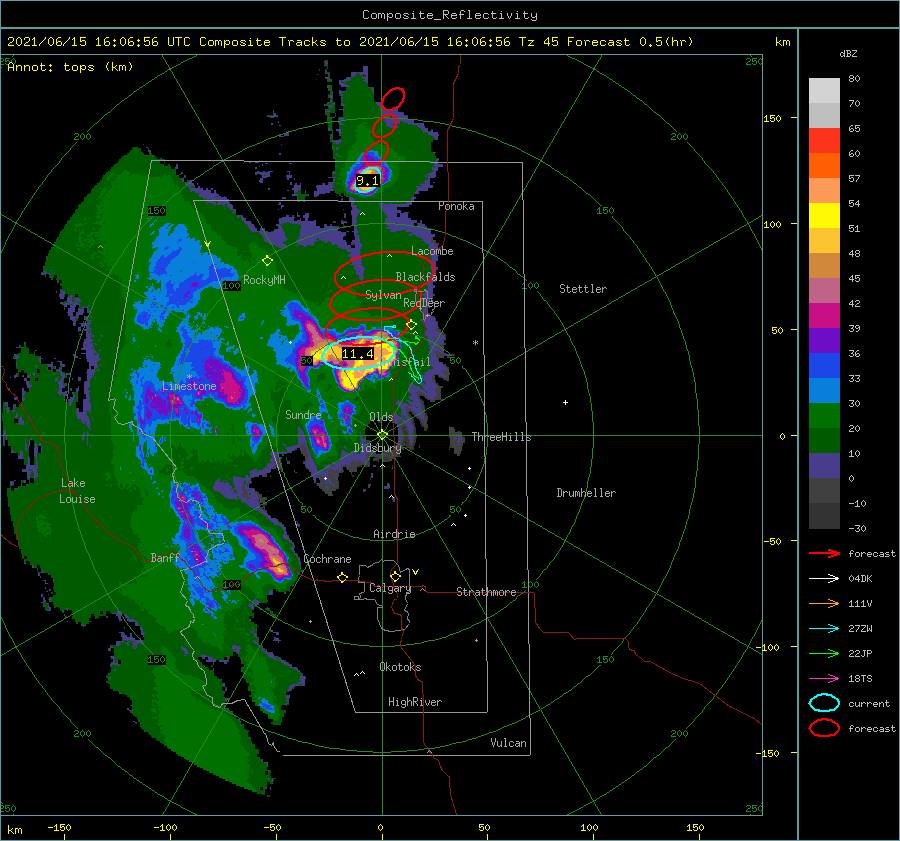Click the dBZ legend heading
This screenshot has height=841, width=900.
(848, 53)
